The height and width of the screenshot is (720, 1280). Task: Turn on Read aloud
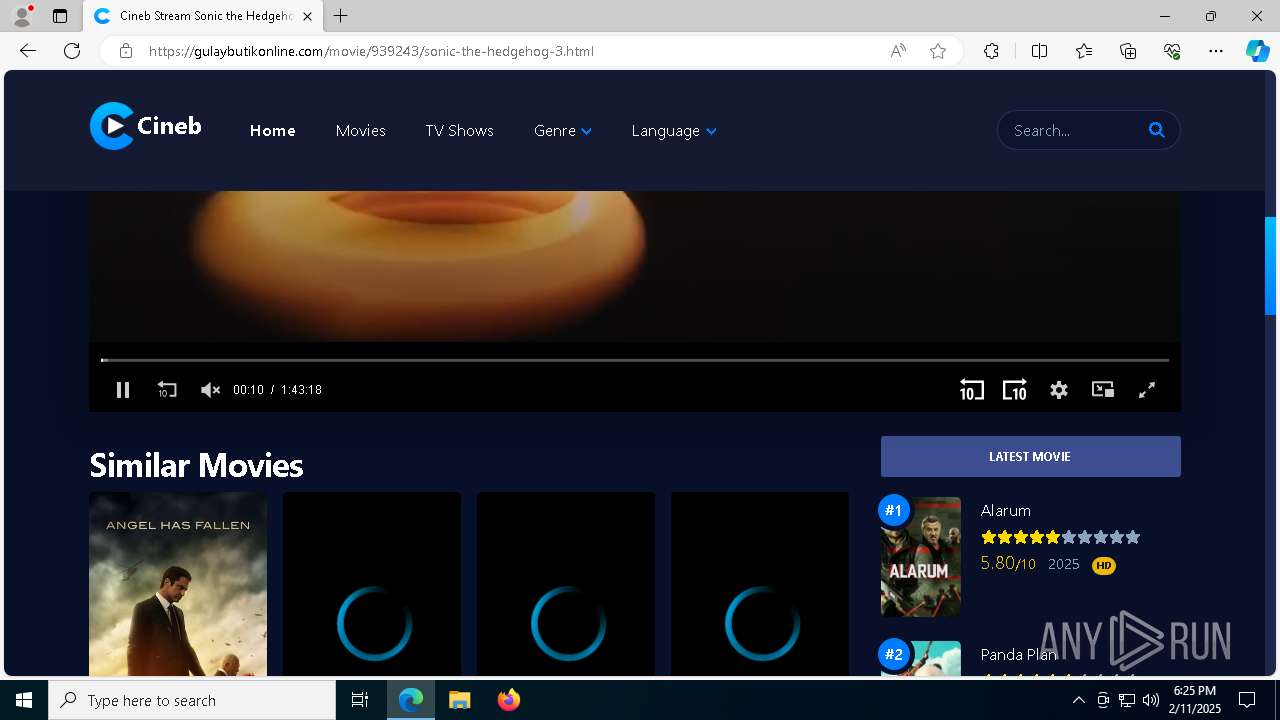pos(898,51)
